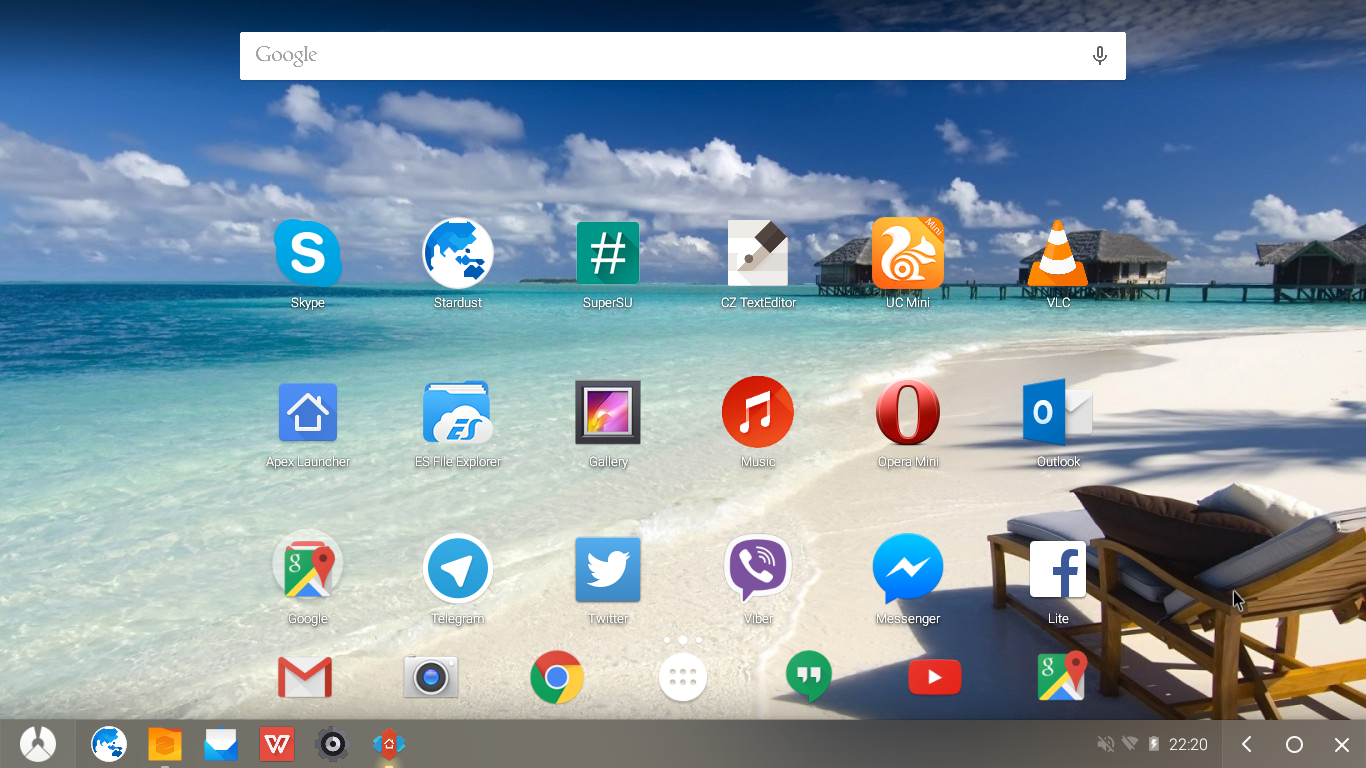Start voice search with the microphone icon
1366x768 pixels.
tap(1100, 56)
